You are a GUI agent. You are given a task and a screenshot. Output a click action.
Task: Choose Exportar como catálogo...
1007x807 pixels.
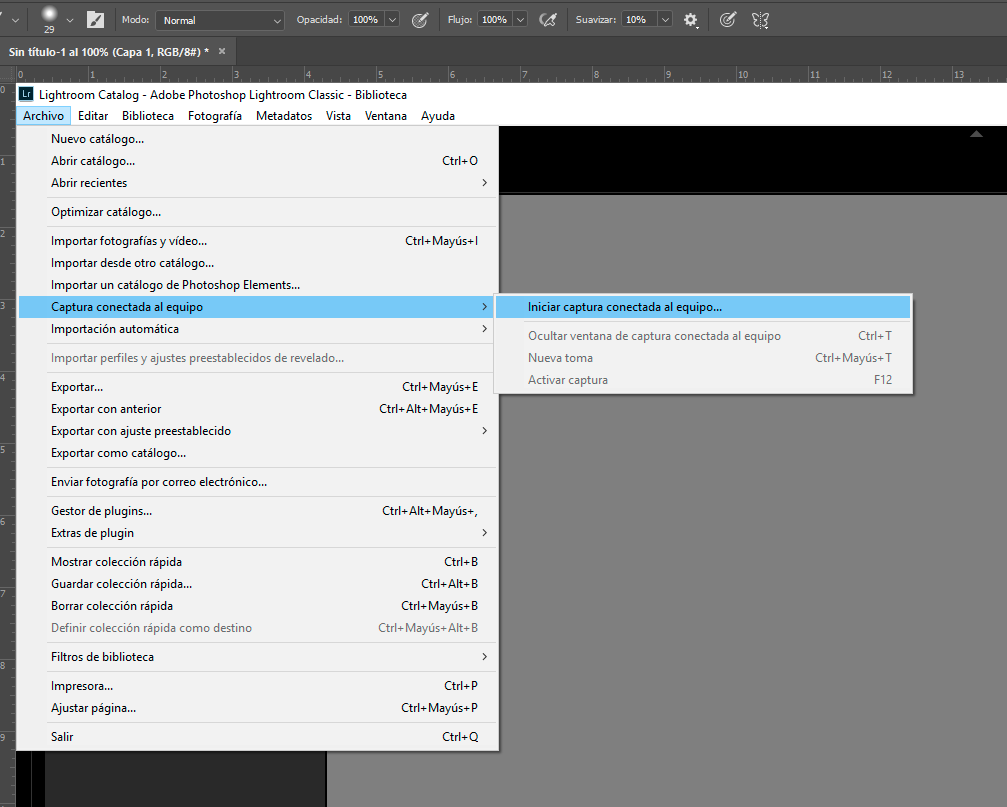click(x=258, y=453)
